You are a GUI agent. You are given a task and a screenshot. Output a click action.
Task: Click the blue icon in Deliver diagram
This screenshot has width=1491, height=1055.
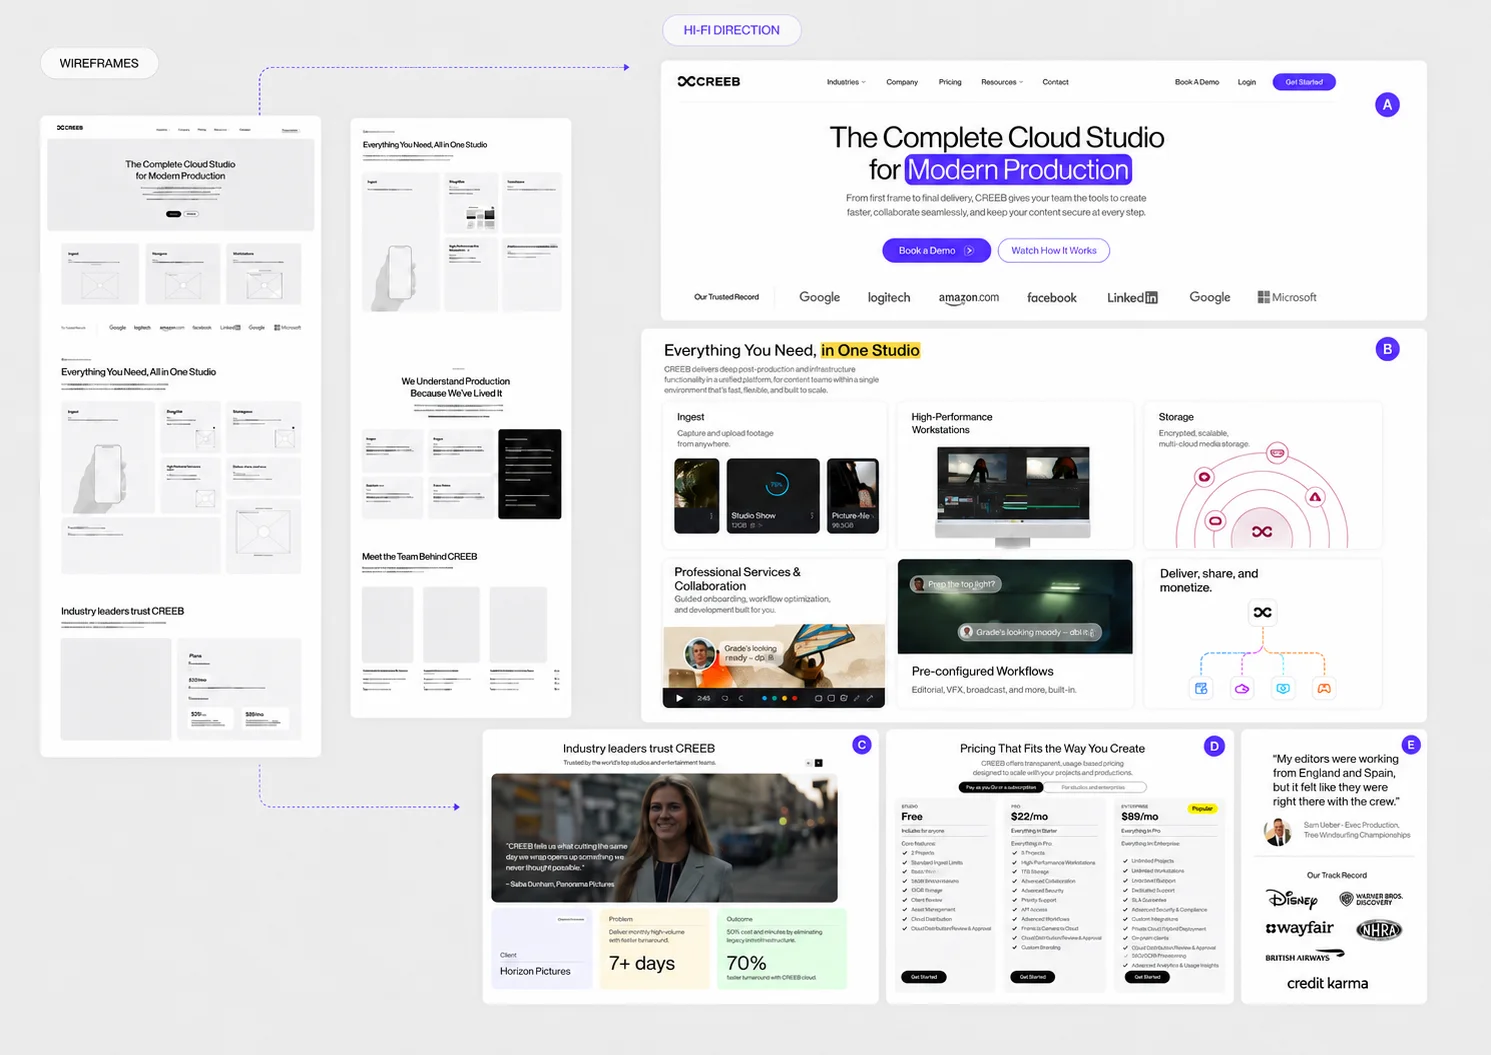[1201, 688]
